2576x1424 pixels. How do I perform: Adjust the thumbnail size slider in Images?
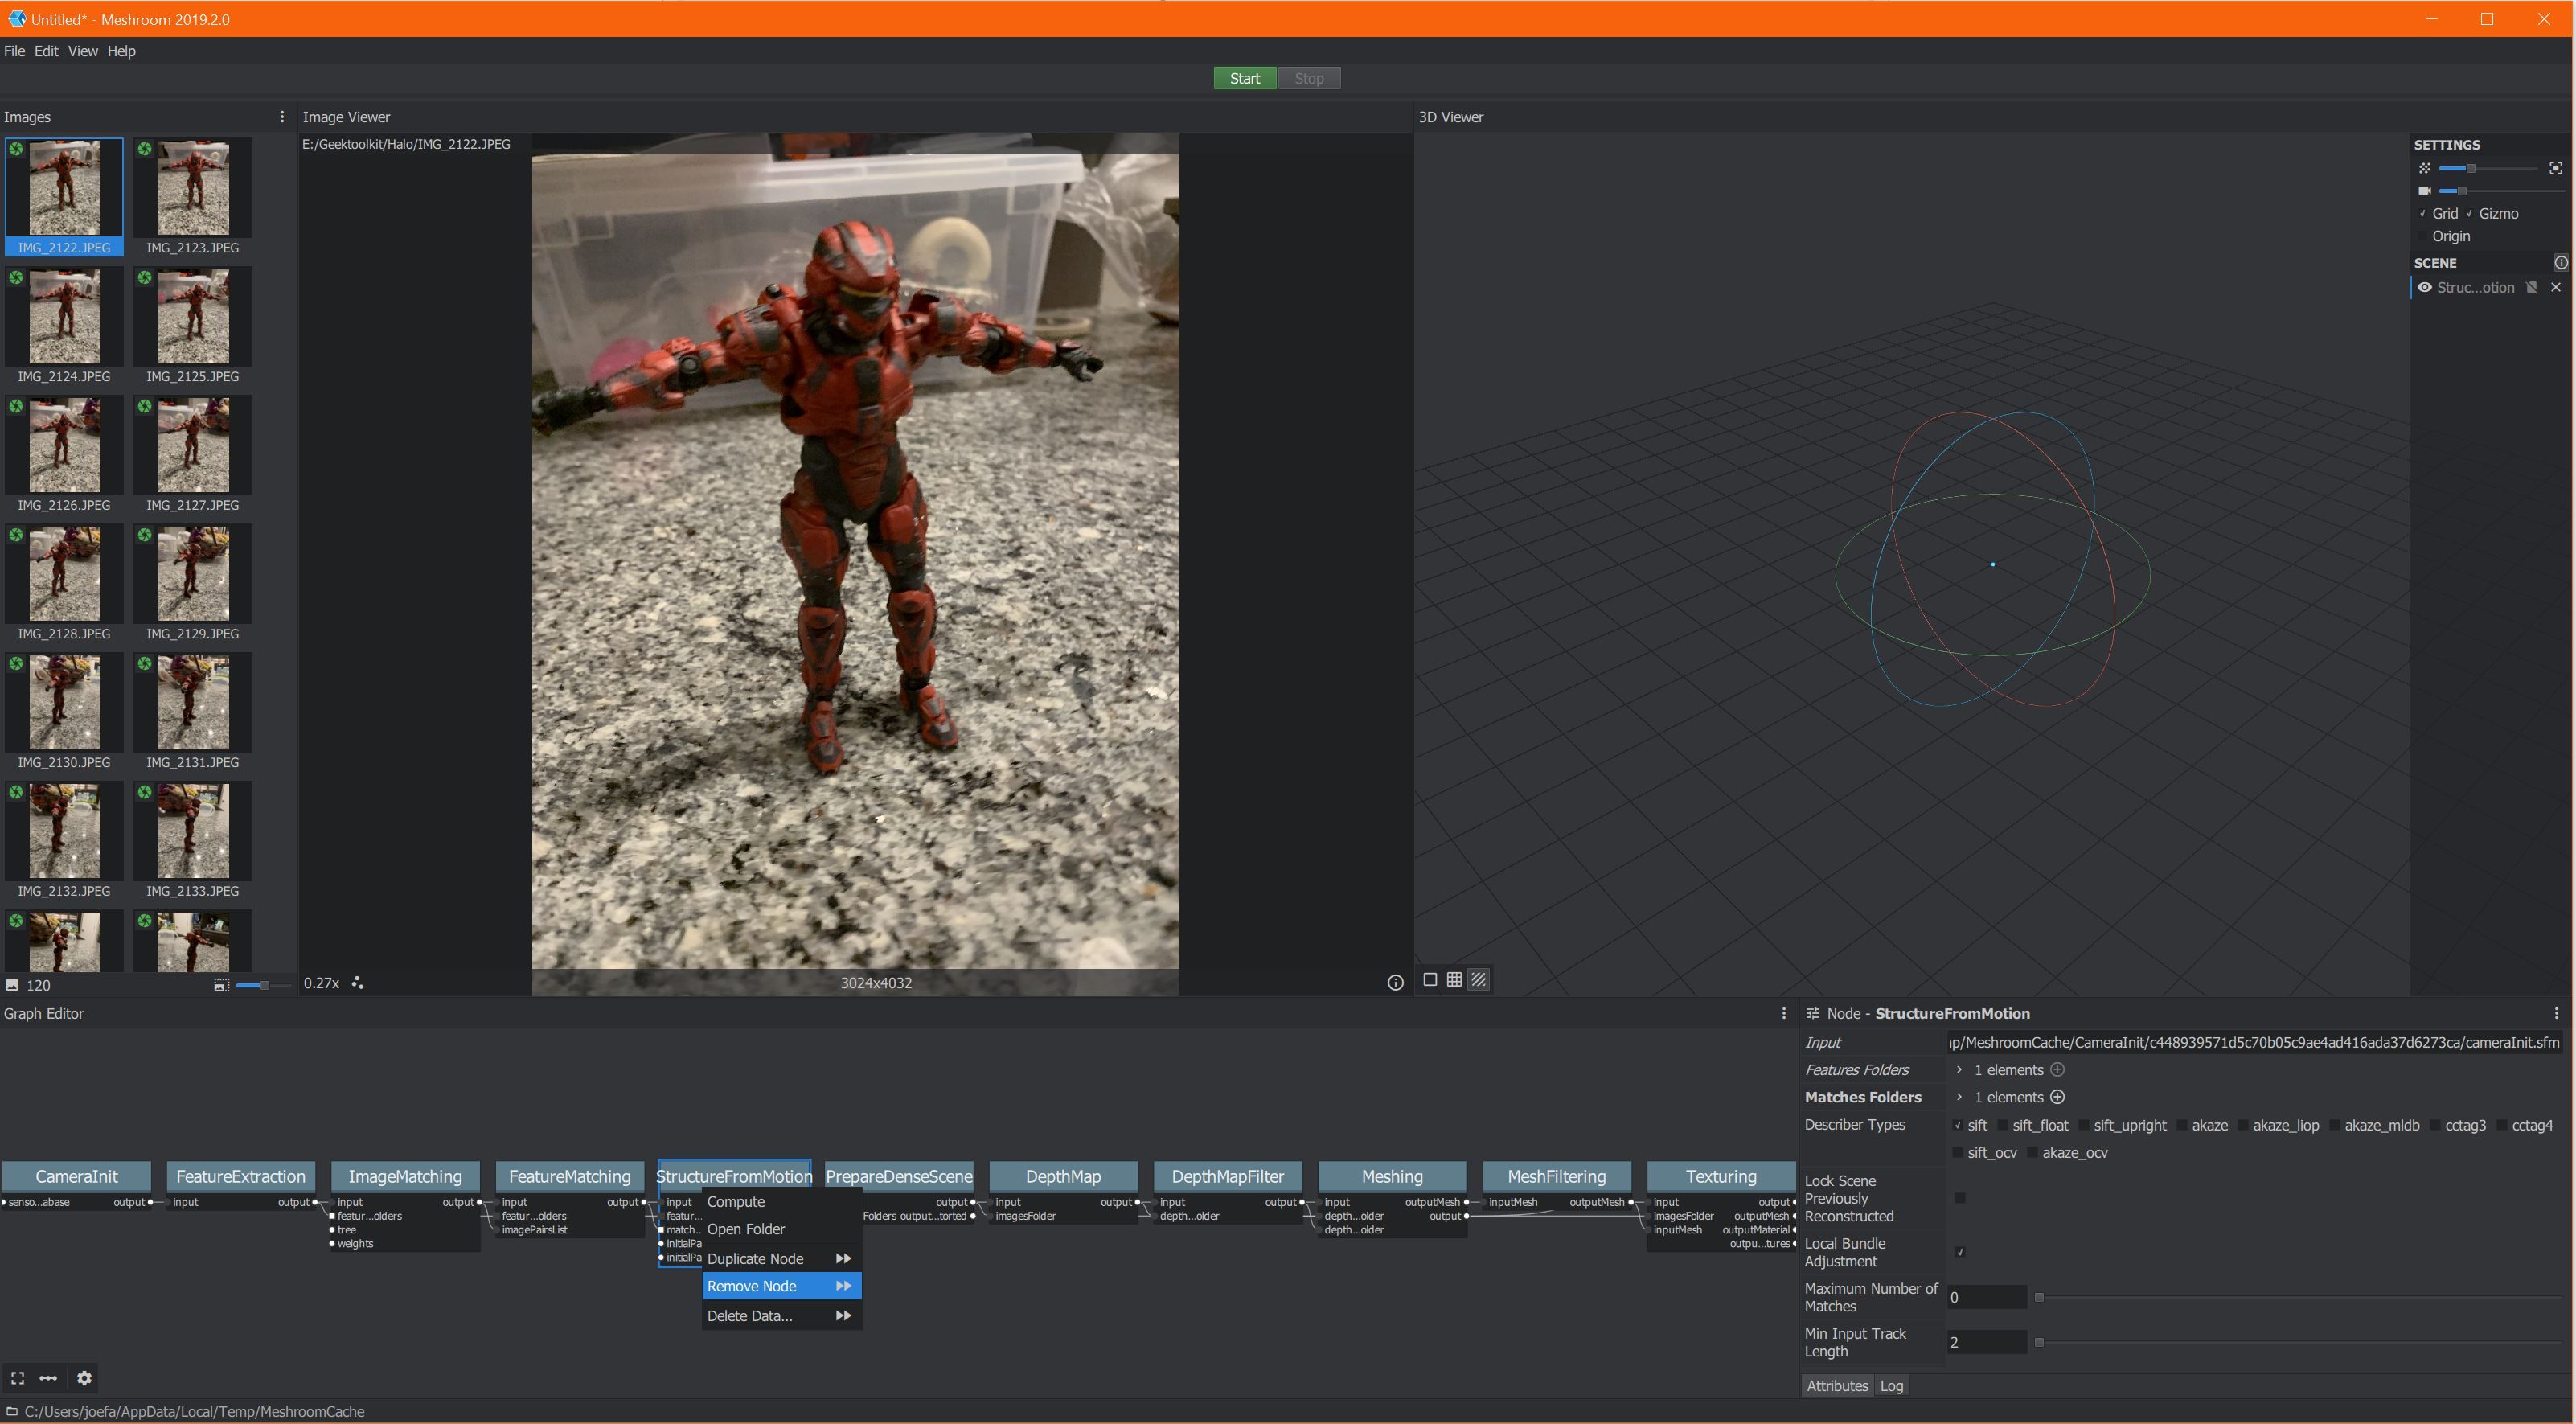tap(264, 985)
